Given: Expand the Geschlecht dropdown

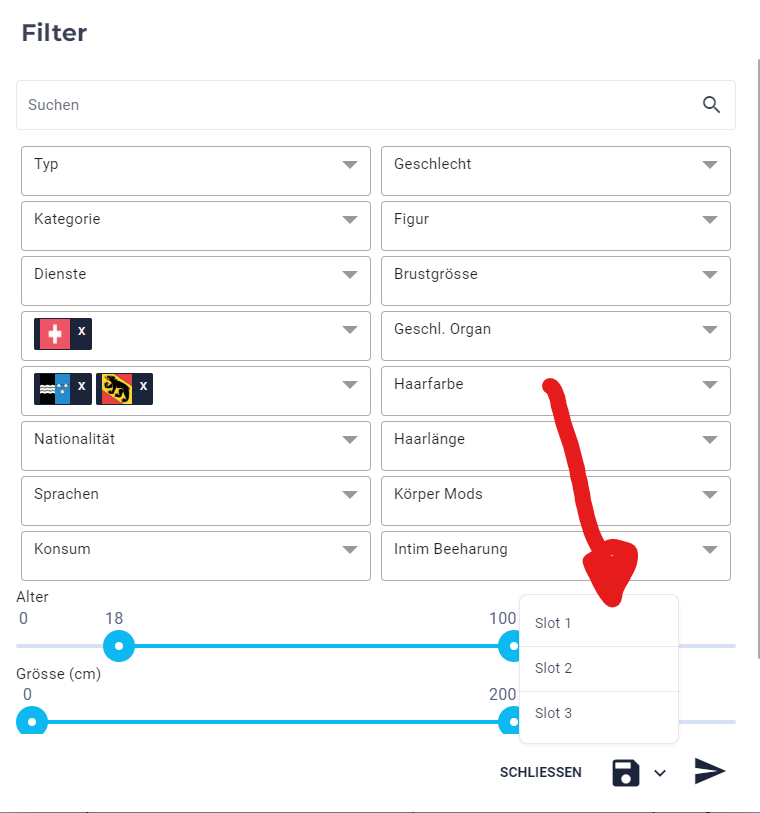Looking at the screenshot, I should tap(556, 171).
